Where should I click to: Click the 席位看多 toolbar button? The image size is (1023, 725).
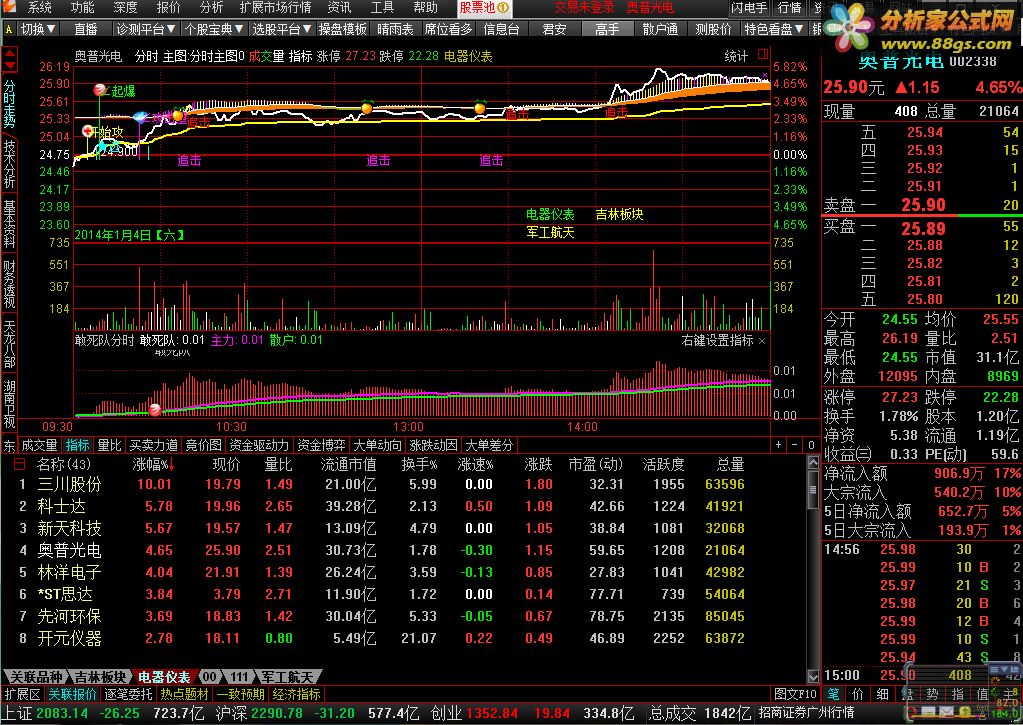[448, 29]
